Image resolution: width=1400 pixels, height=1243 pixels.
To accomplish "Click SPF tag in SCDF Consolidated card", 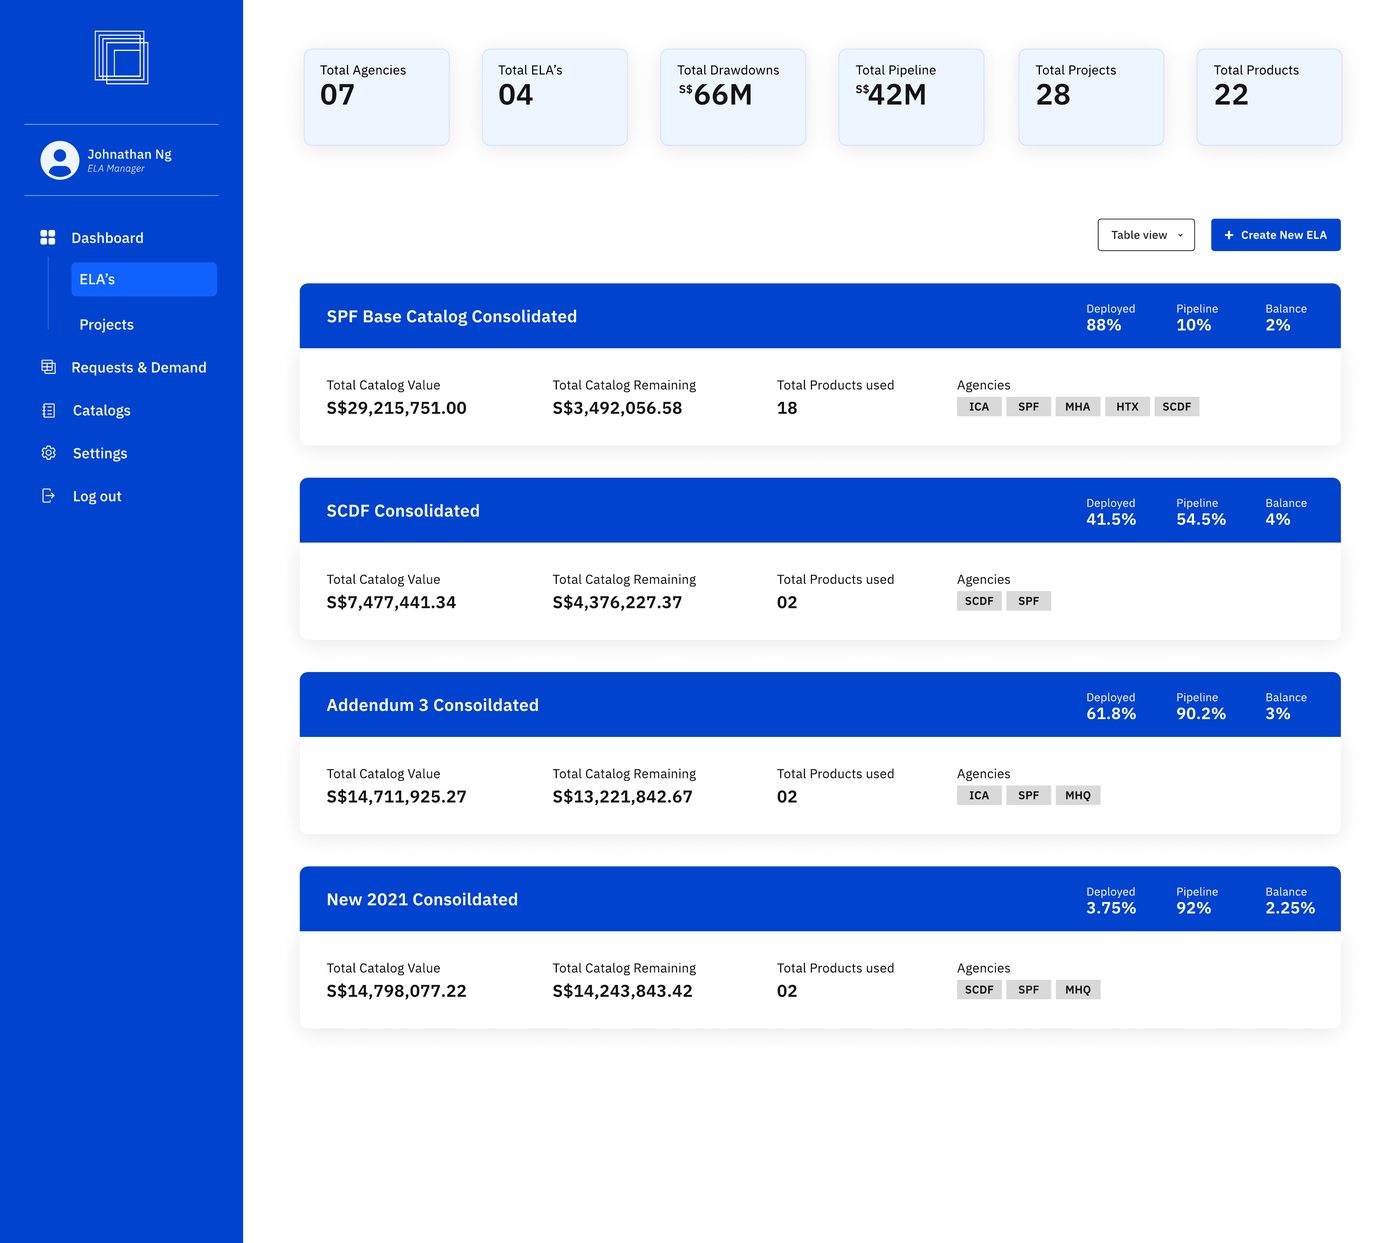I will tap(1029, 601).
